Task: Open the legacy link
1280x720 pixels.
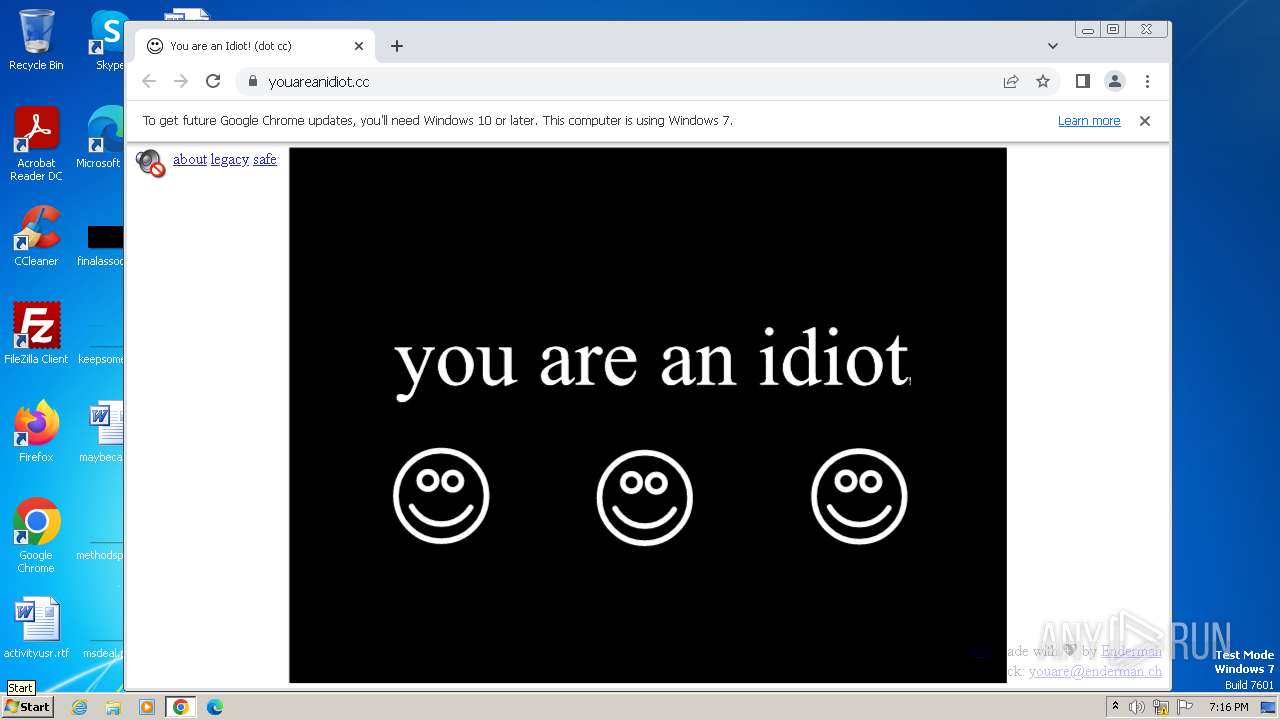Action: (x=229, y=159)
